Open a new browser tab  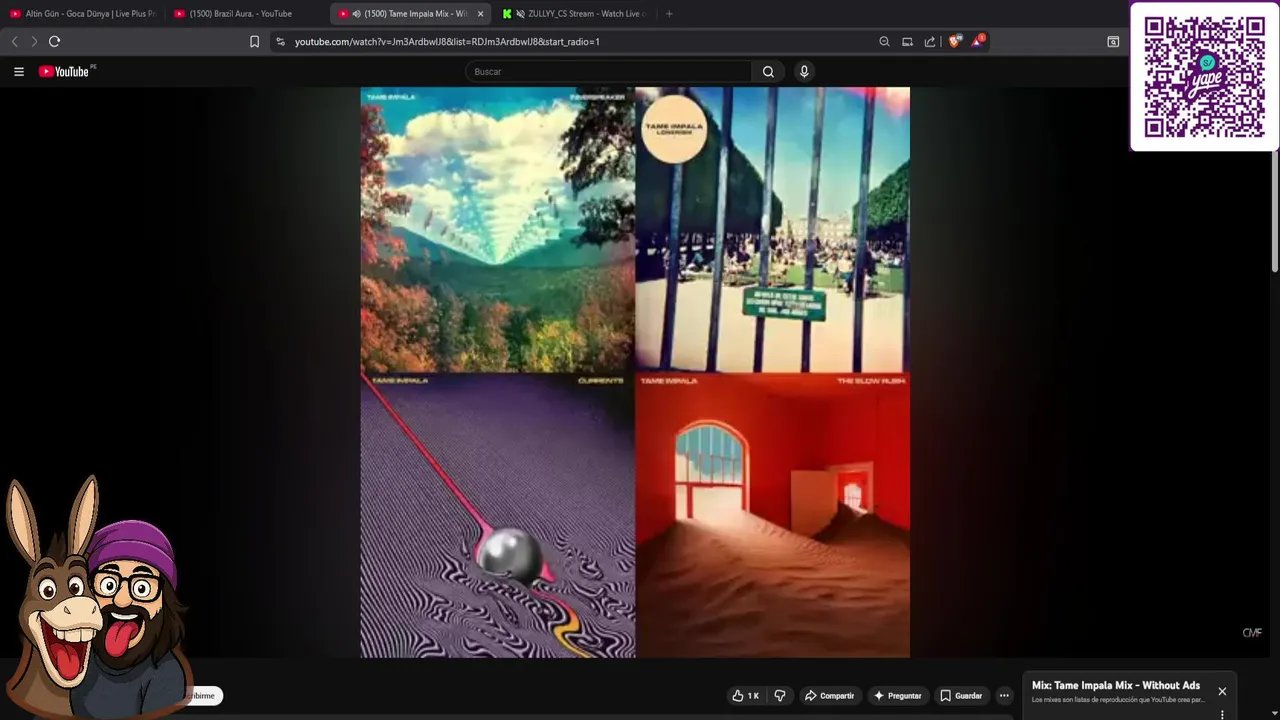[669, 14]
